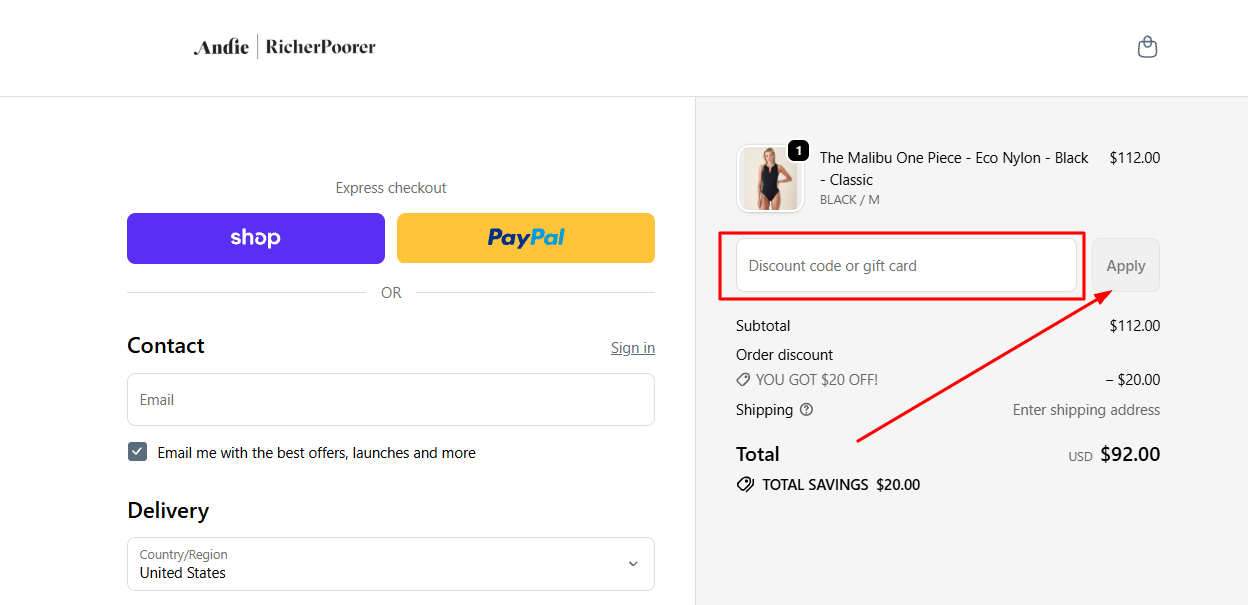Click the Enter shipping address text
This screenshot has height=605, width=1248.
click(1086, 409)
